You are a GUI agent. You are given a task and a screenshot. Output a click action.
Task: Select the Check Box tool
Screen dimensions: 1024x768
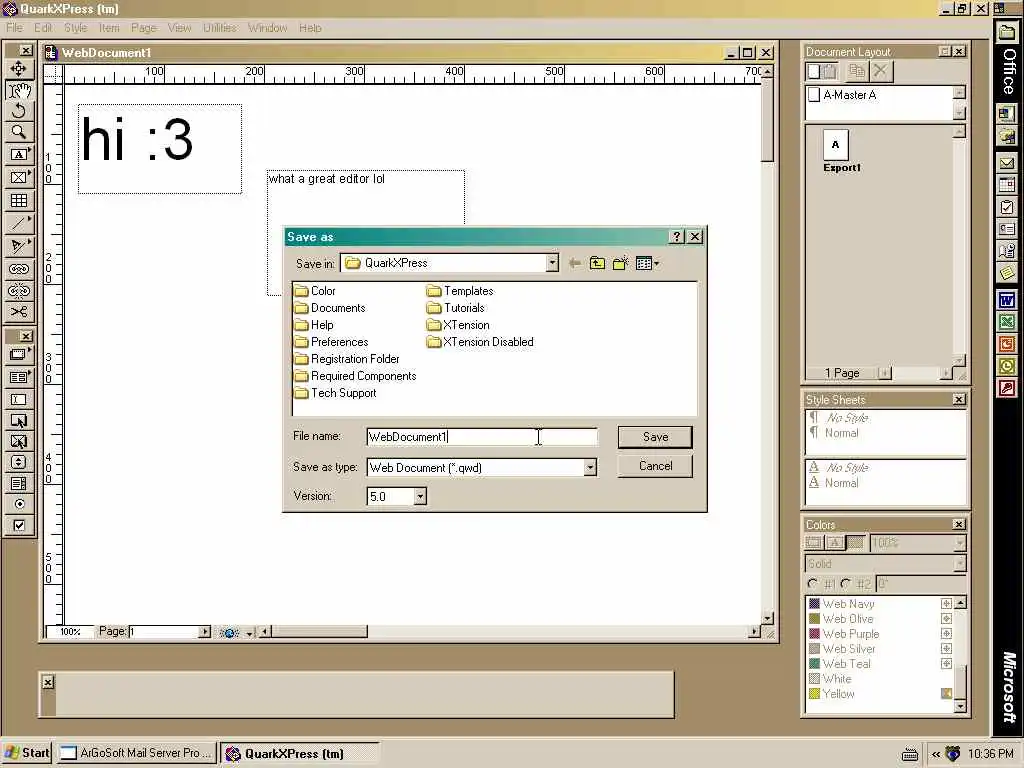click(x=18, y=526)
